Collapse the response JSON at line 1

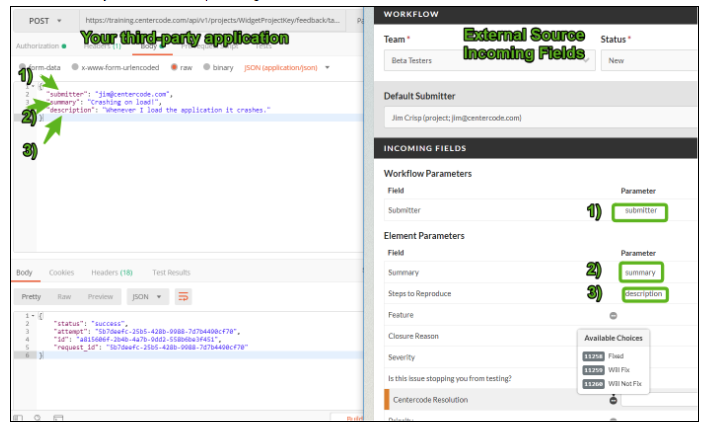click(33, 316)
